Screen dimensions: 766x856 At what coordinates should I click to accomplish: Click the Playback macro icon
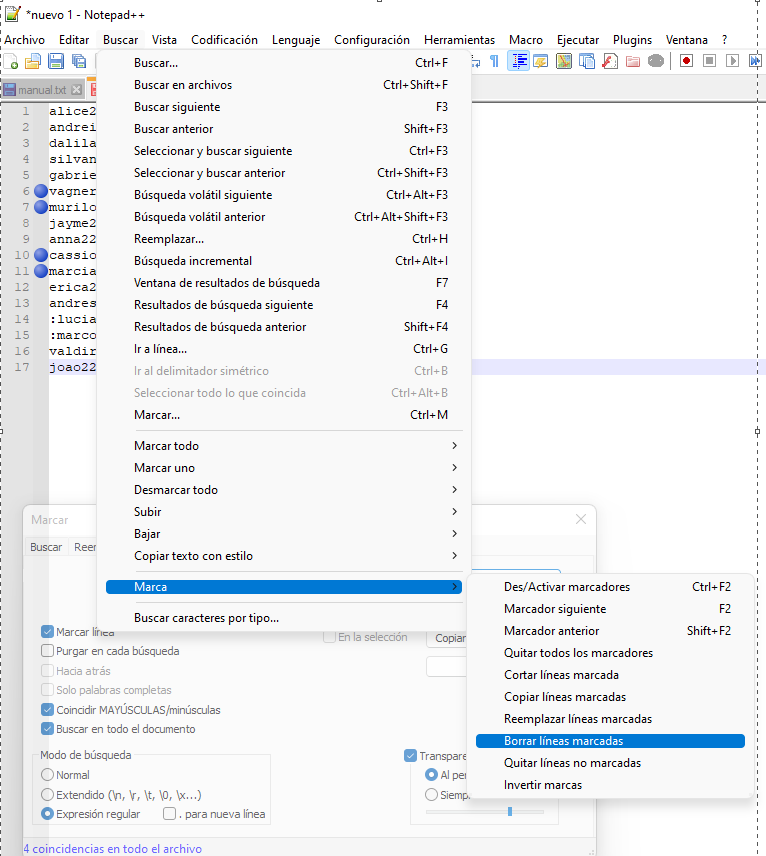732,61
